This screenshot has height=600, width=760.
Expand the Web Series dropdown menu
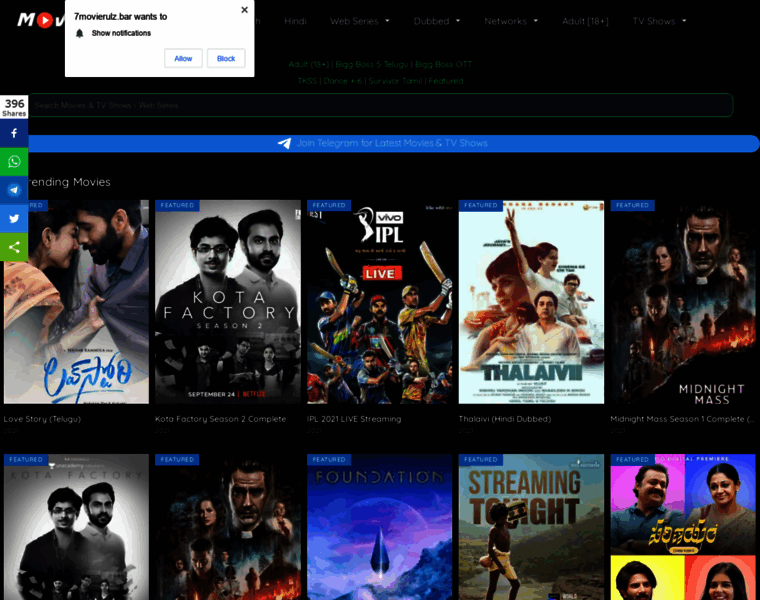point(360,21)
